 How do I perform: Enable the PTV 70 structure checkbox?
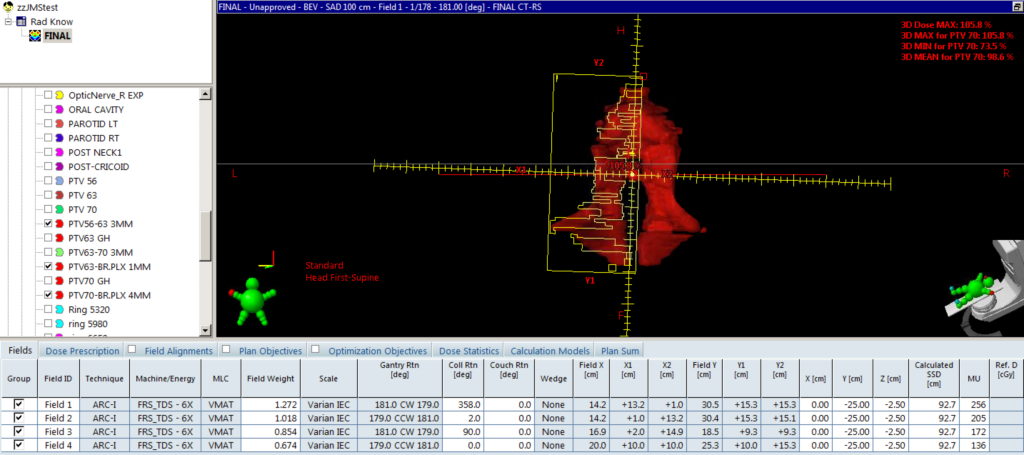click(47, 210)
